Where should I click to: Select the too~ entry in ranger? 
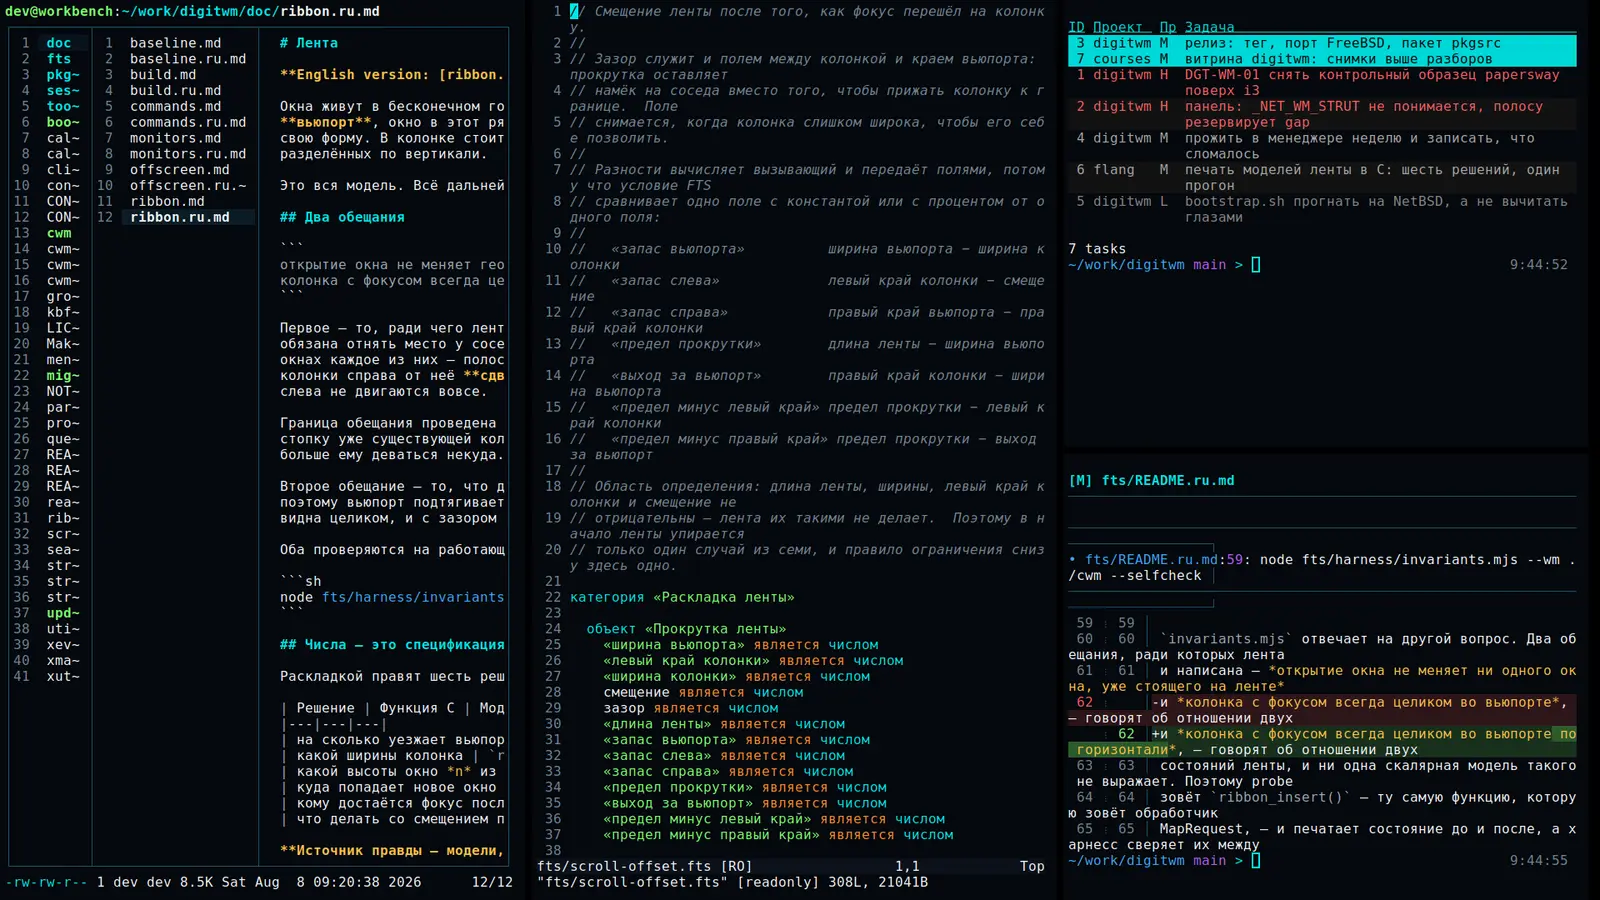[63, 107]
